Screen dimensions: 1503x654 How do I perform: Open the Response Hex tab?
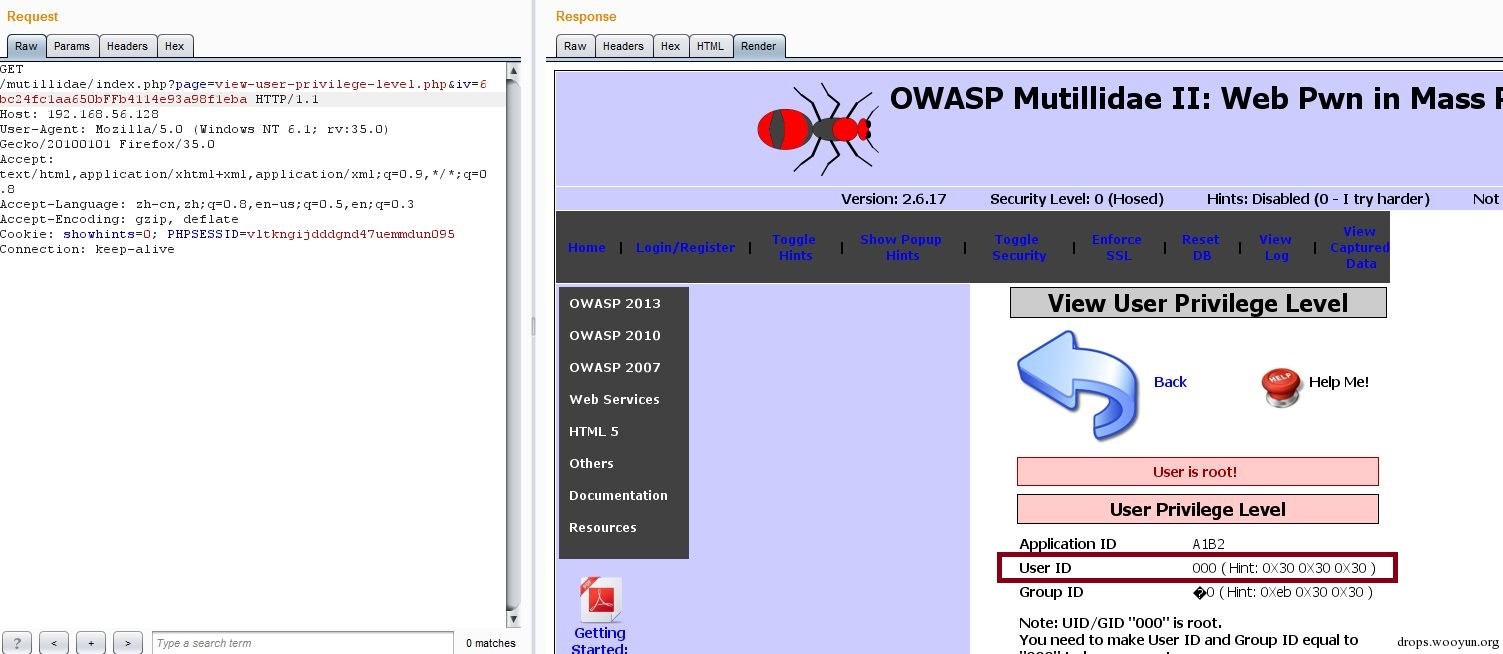pos(670,46)
